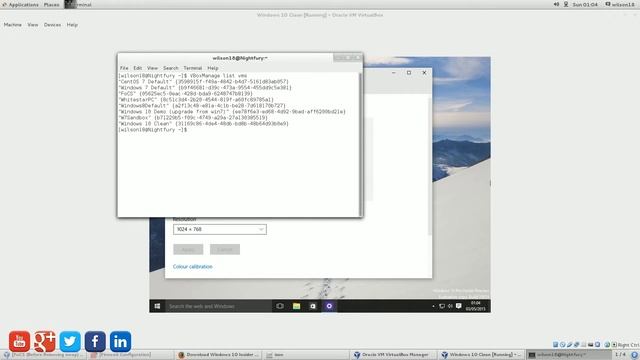The height and width of the screenshot is (360, 640).
Task: Click the Windows tray volume speaker icon
Action: tap(450, 306)
